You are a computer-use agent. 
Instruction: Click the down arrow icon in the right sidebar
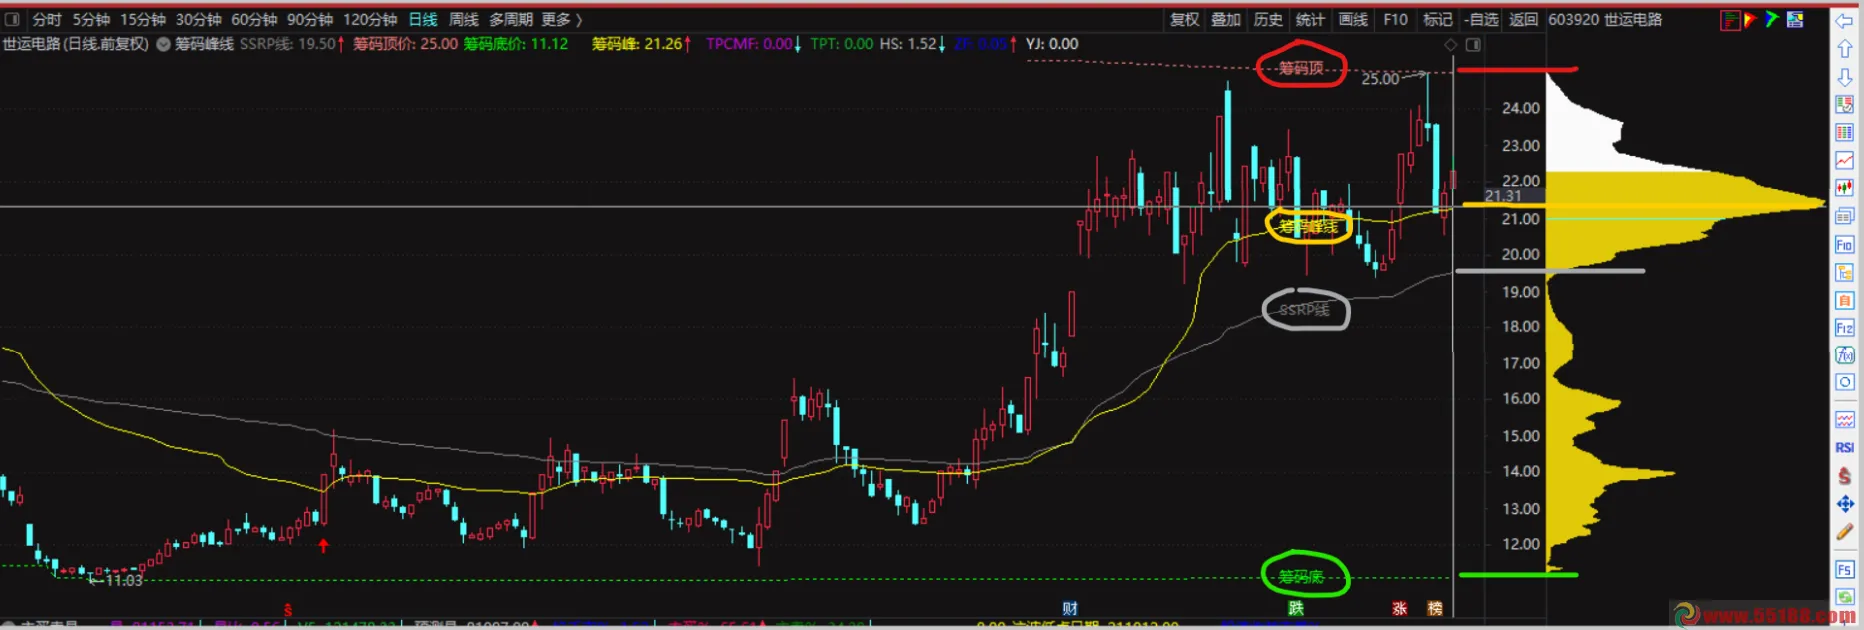click(x=1845, y=77)
